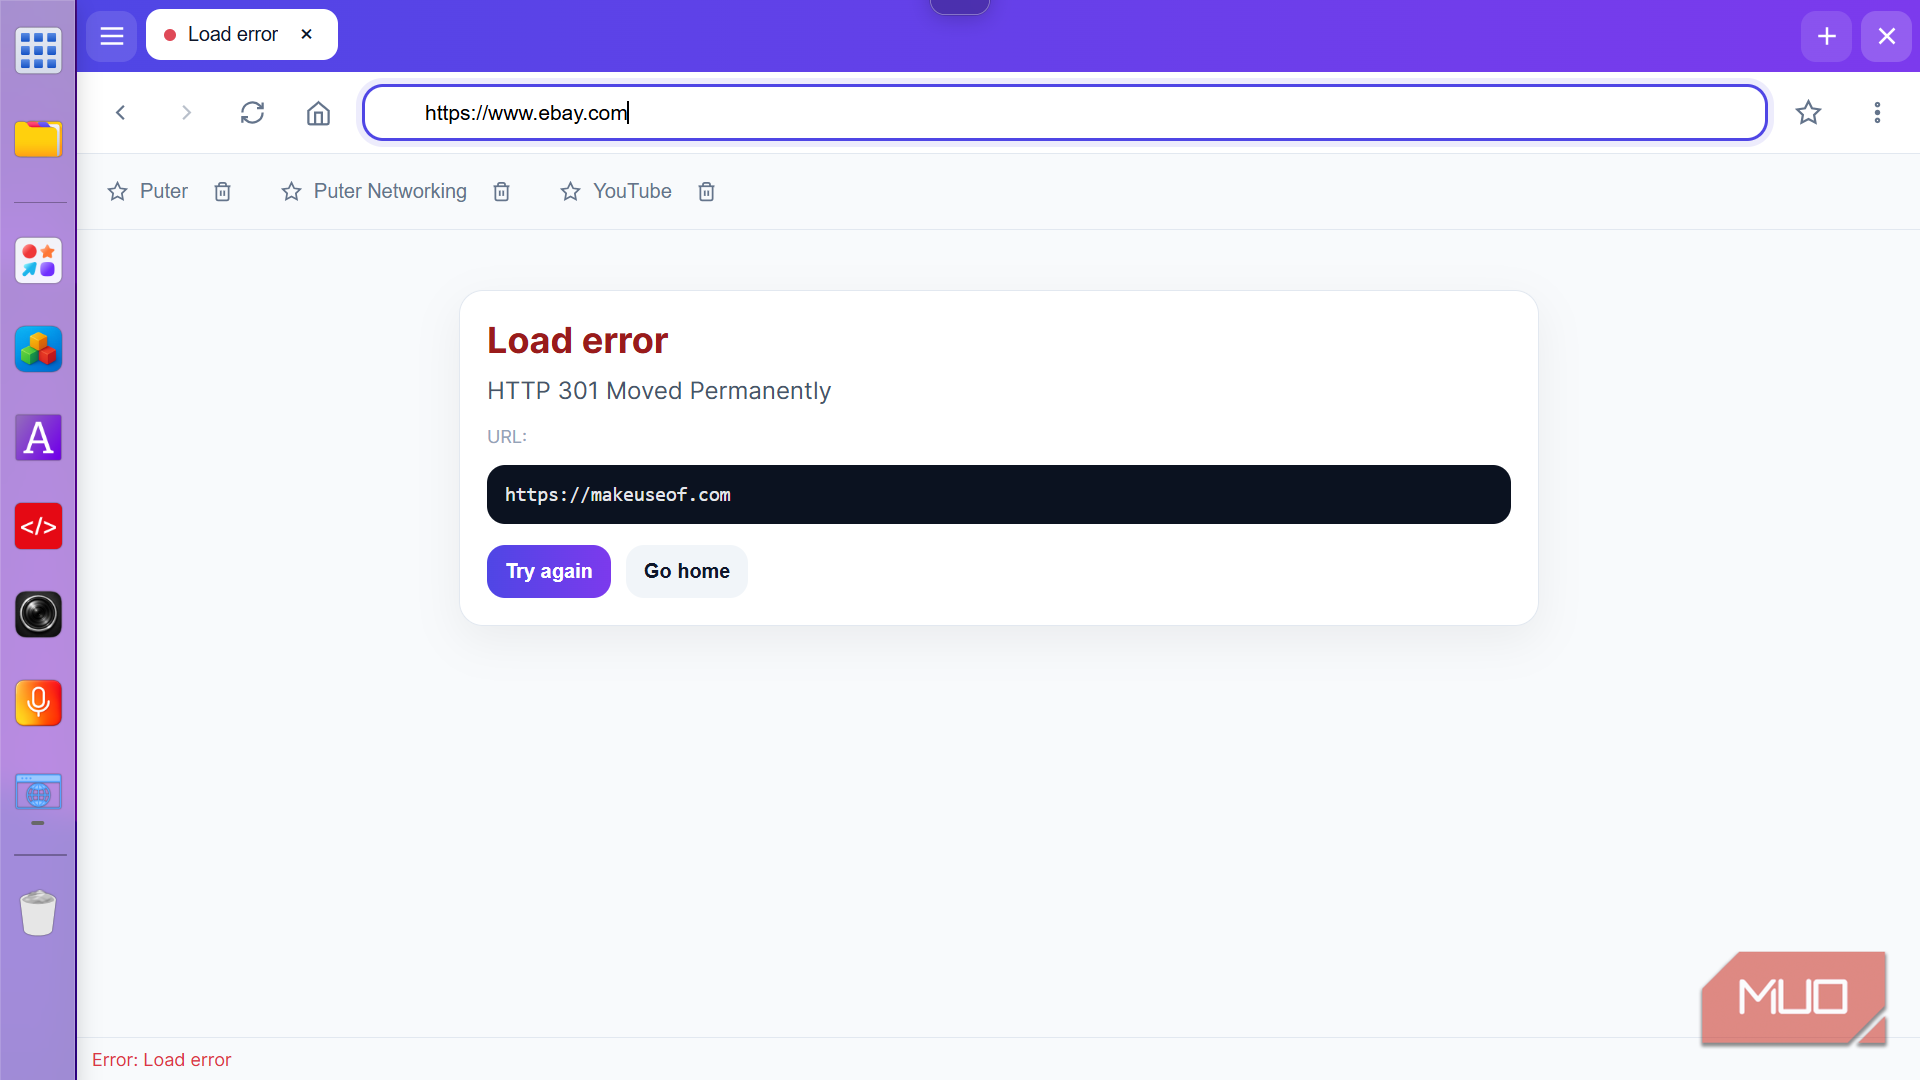Launch the camera app in dock
This screenshot has height=1080, width=1920.
38,614
